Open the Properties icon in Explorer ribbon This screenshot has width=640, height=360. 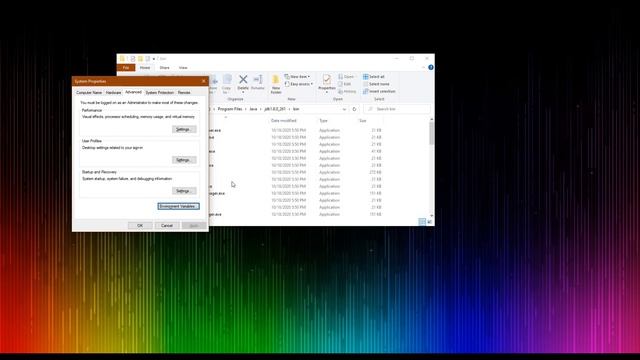click(x=327, y=84)
